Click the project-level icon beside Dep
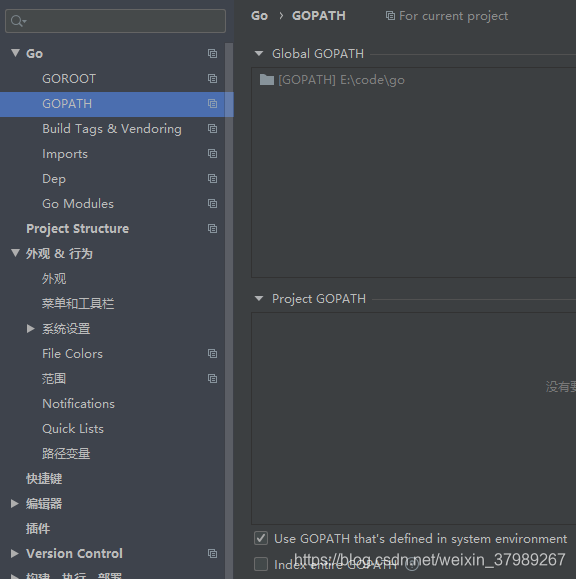The width and height of the screenshot is (576, 579). click(212, 179)
